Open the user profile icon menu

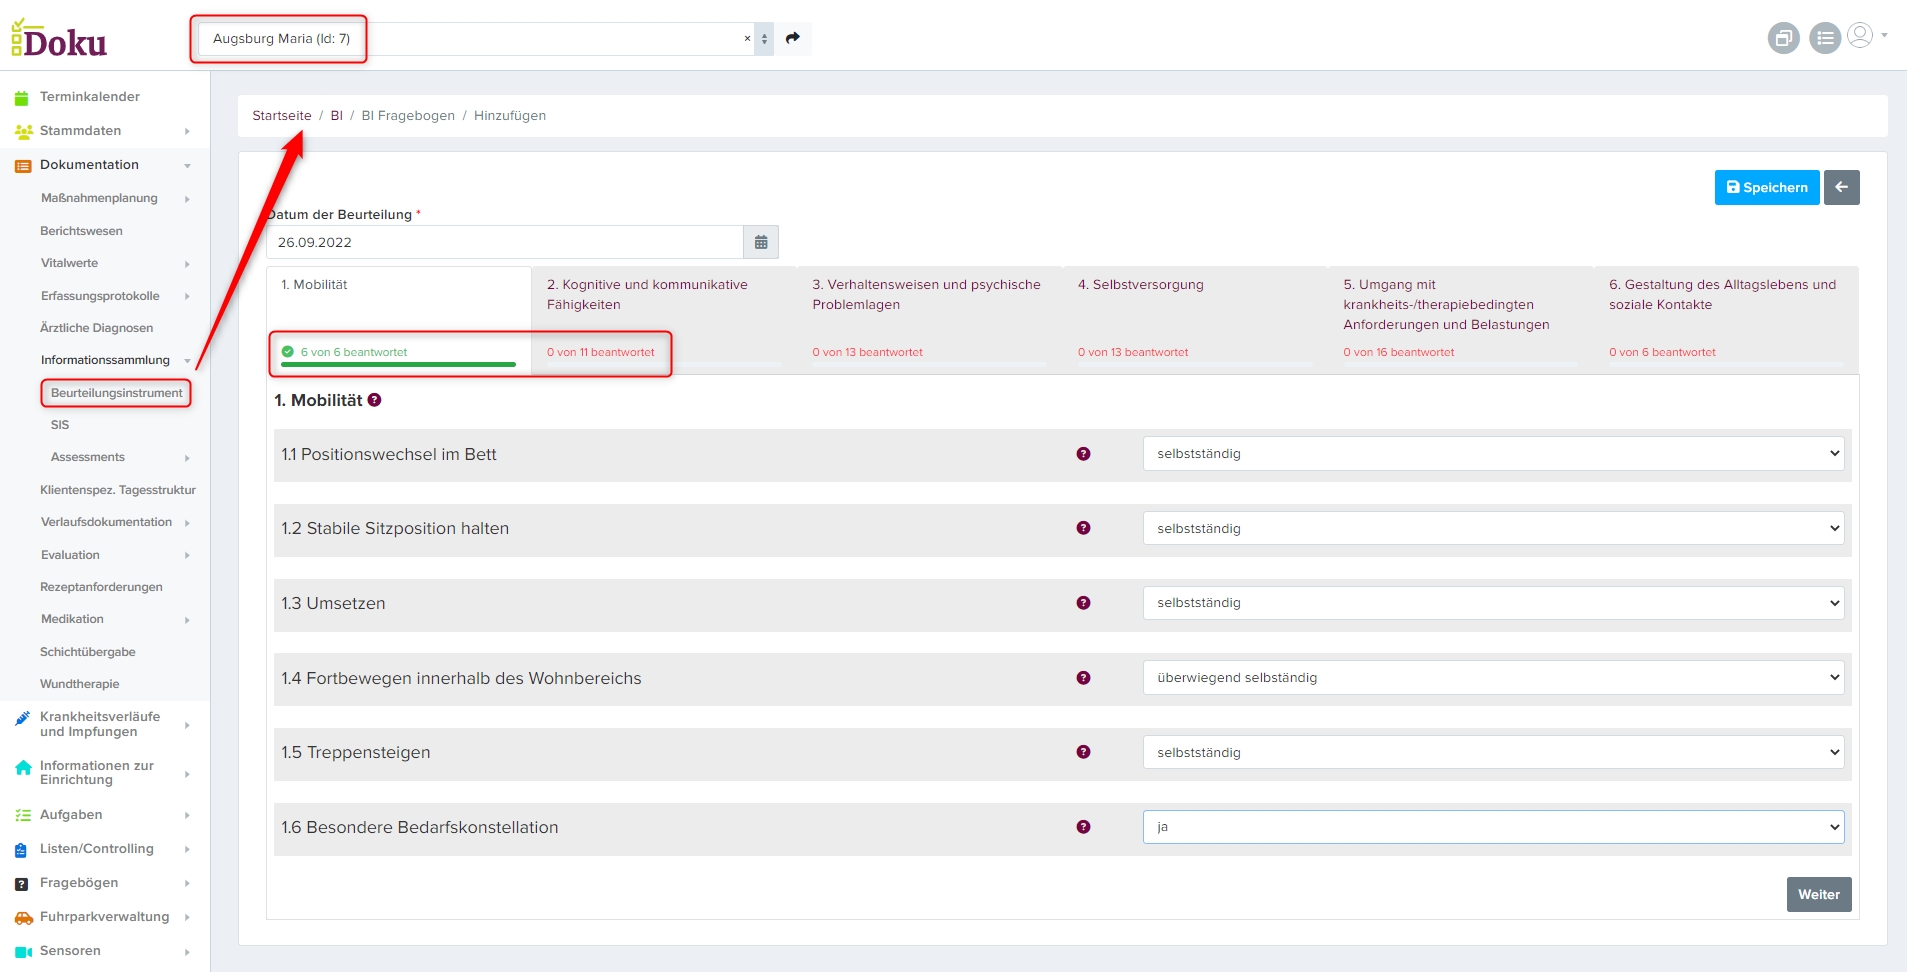(x=1861, y=36)
